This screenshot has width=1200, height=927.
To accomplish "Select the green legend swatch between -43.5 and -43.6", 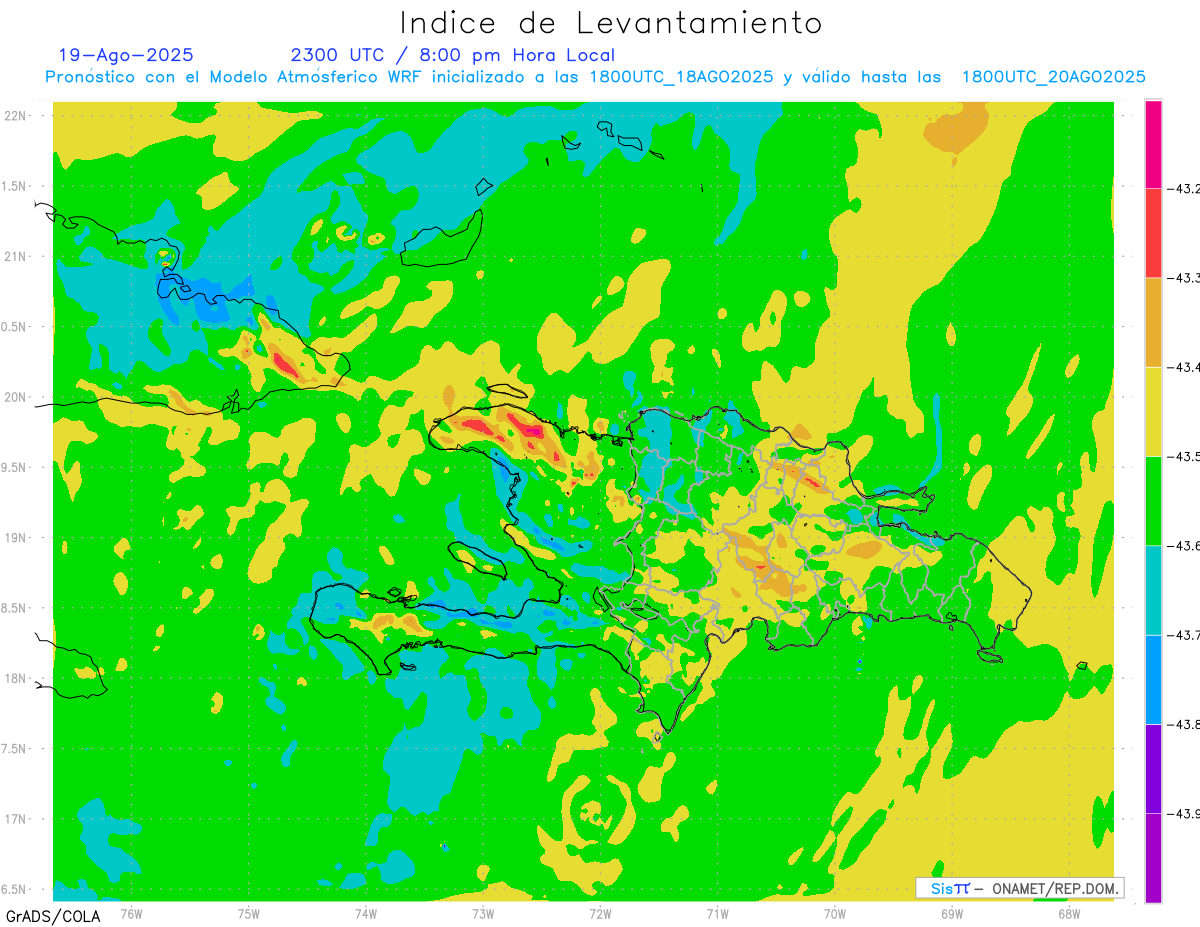I will (1153, 500).
